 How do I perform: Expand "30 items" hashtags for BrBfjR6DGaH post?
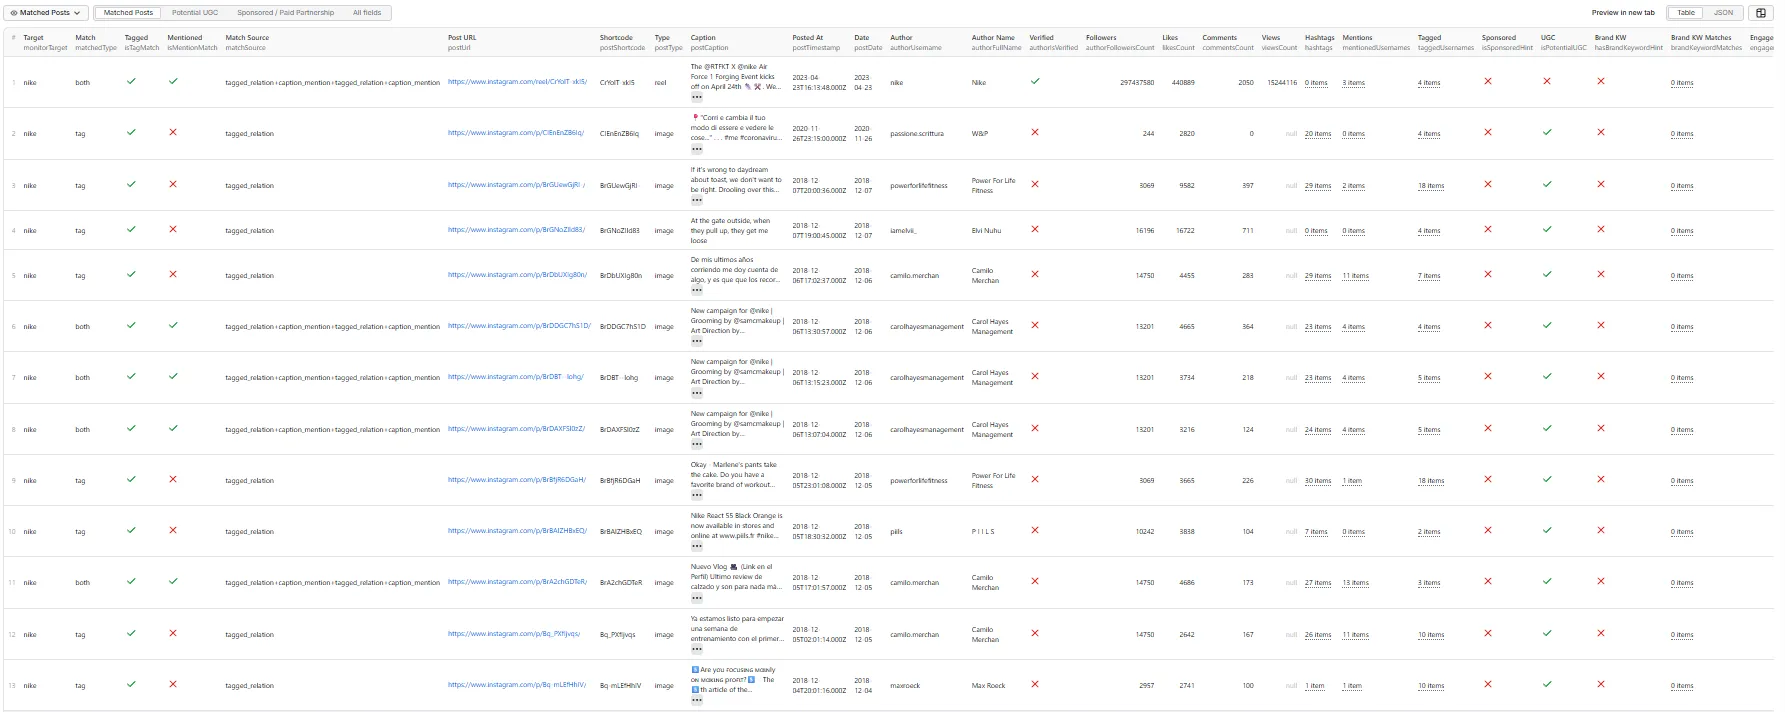[1317, 481]
